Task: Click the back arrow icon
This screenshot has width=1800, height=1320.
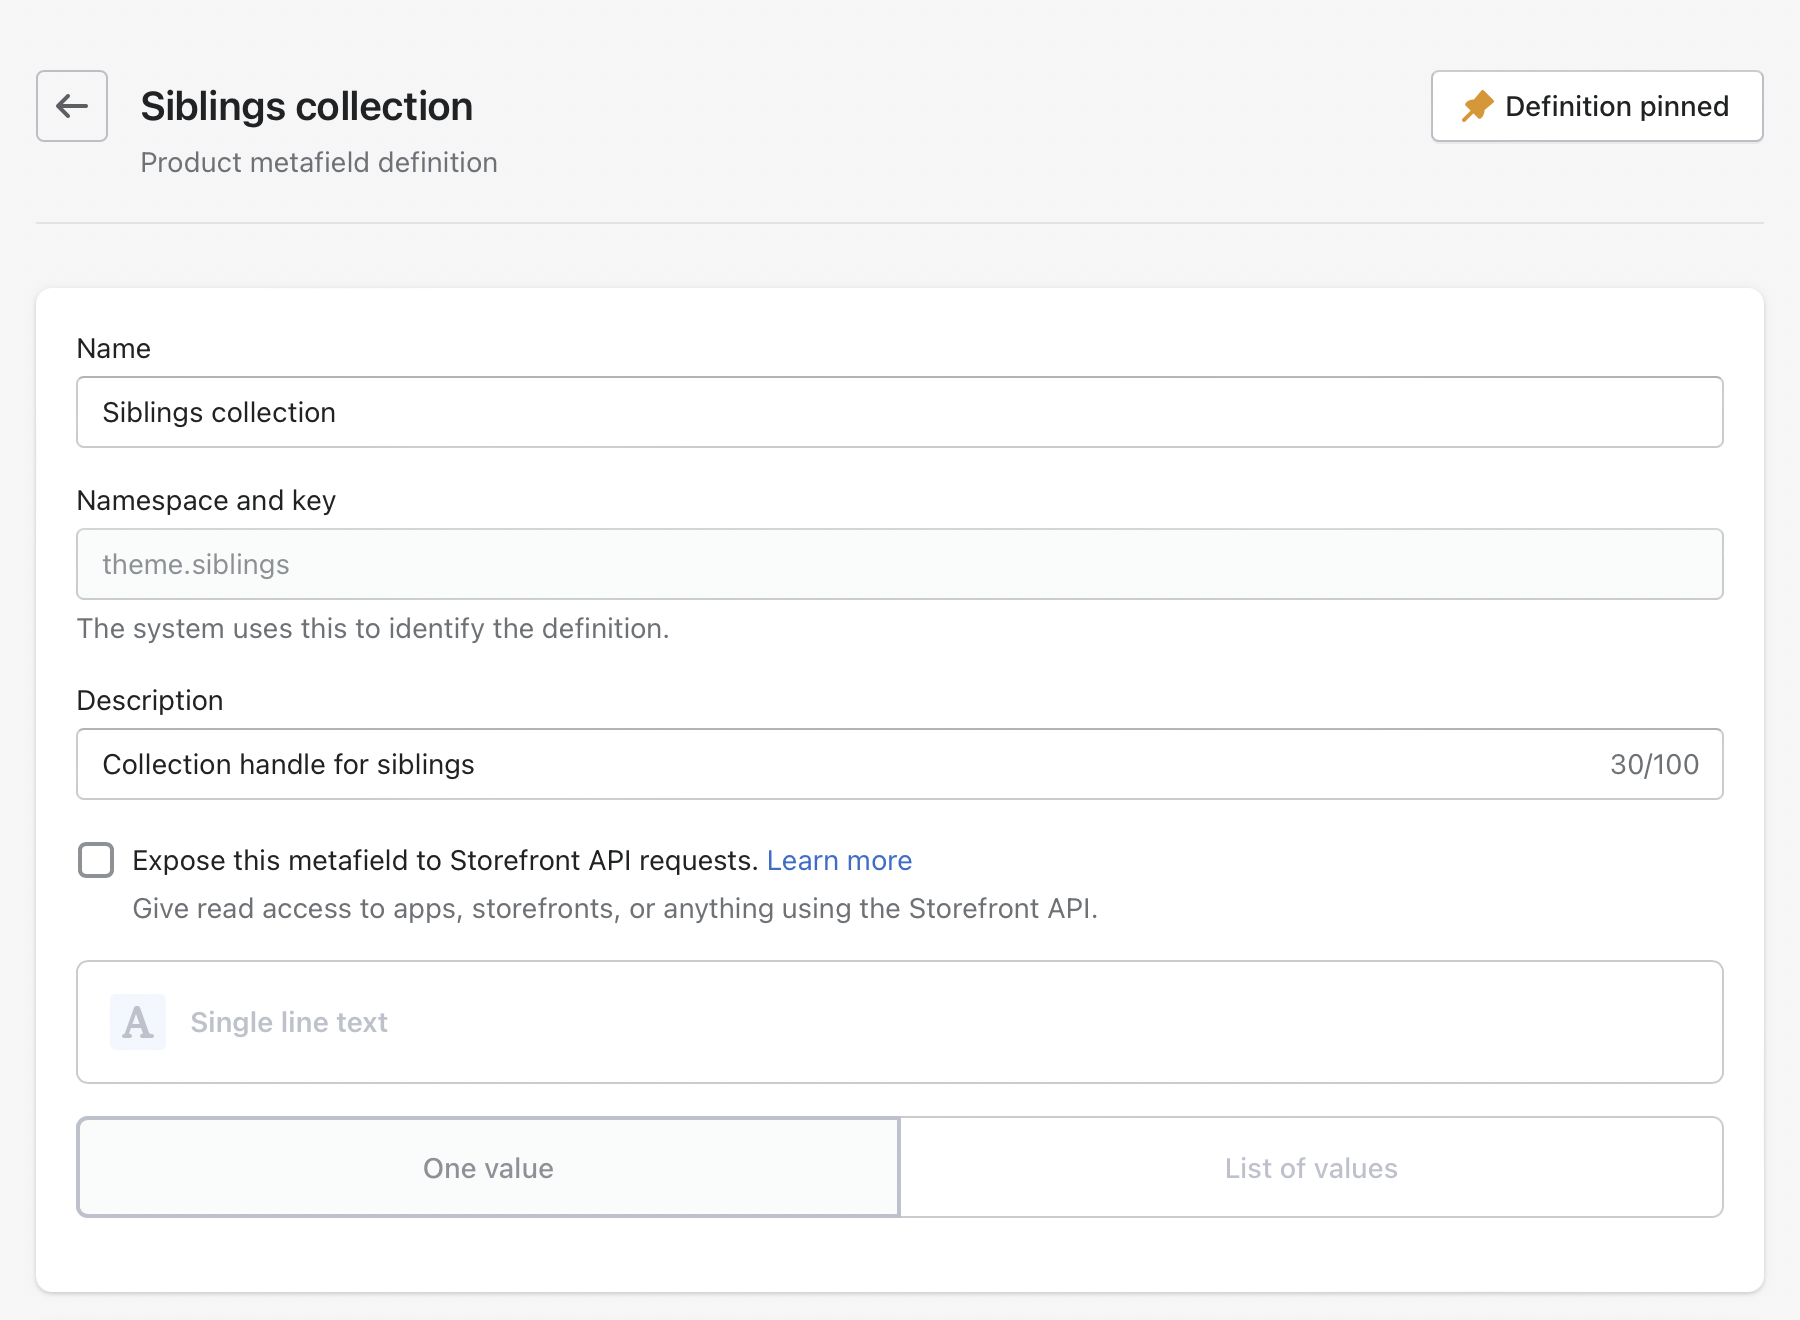Action: 72,106
